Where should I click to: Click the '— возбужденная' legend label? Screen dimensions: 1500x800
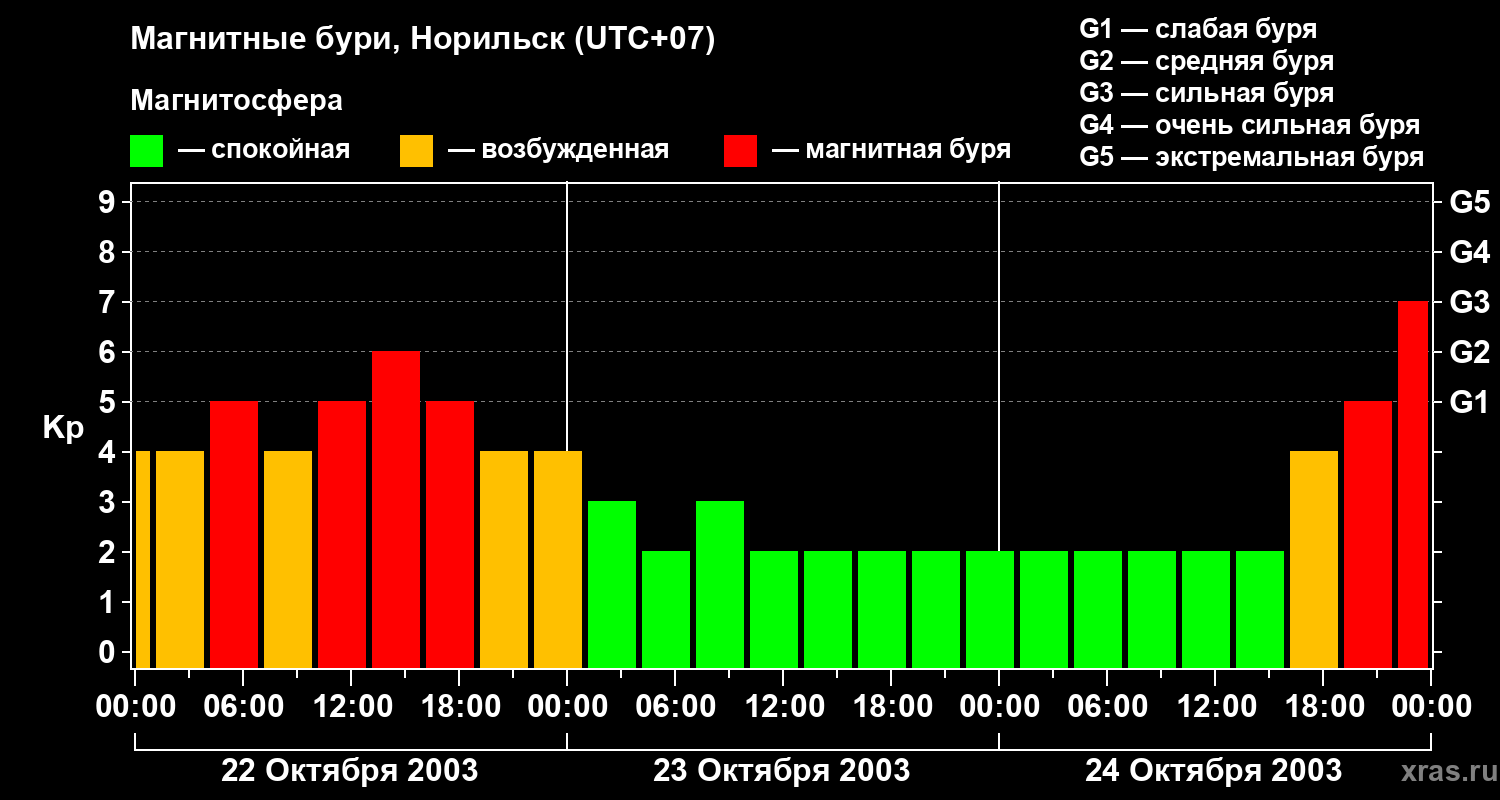coord(558,151)
